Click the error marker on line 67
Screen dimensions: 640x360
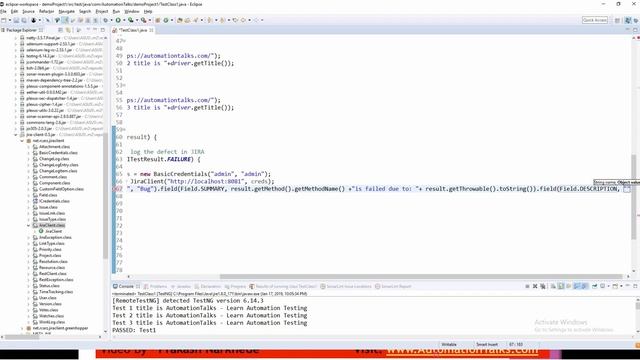114,189
